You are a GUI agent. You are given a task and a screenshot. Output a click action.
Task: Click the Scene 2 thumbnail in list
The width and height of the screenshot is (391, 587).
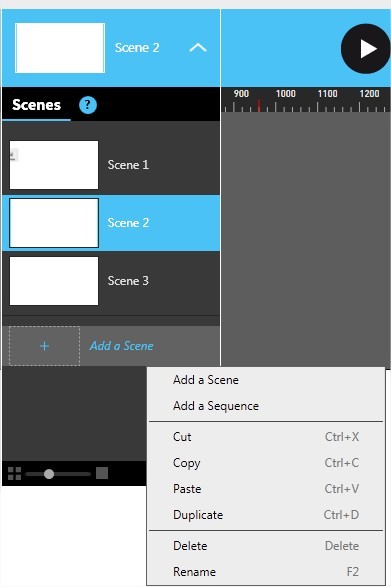(x=54, y=223)
